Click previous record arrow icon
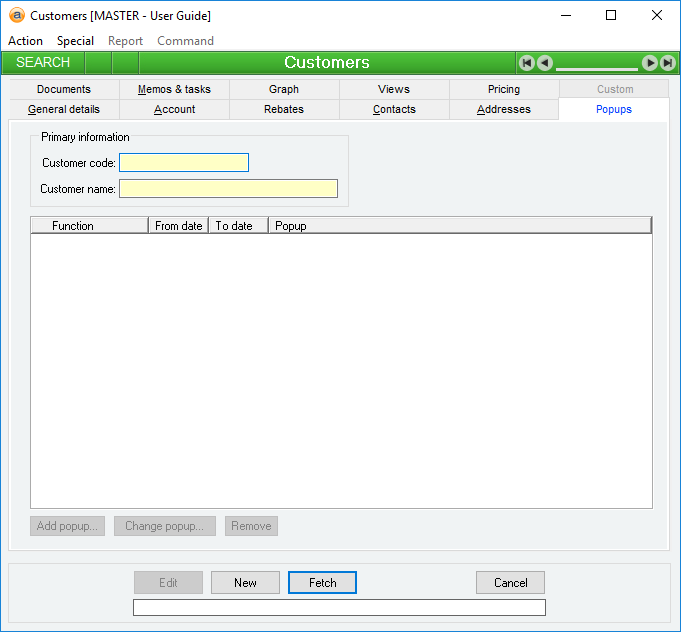 coord(544,63)
